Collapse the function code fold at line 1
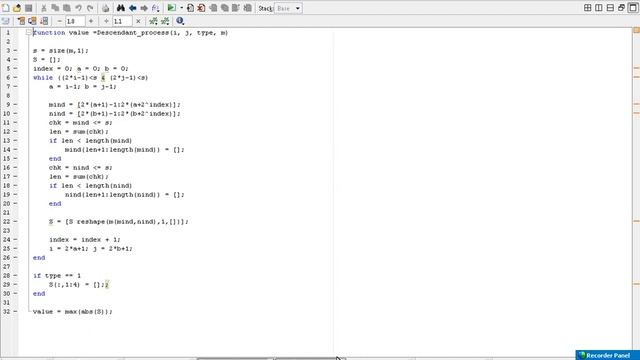Image resolution: width=640 pixels, height=360 pixels. click(29, 33)
